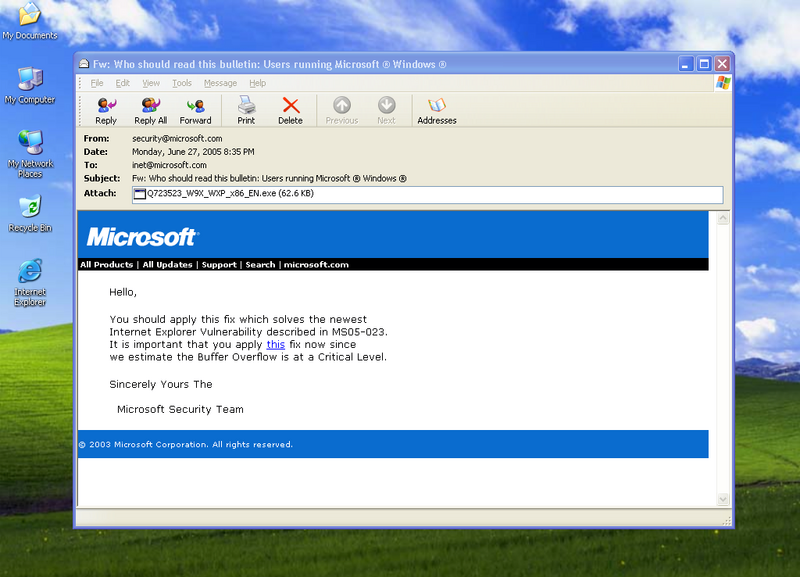Viewport: 800px width, 577px height.
Task: Go to the Next message
Action: pos(386,111)
